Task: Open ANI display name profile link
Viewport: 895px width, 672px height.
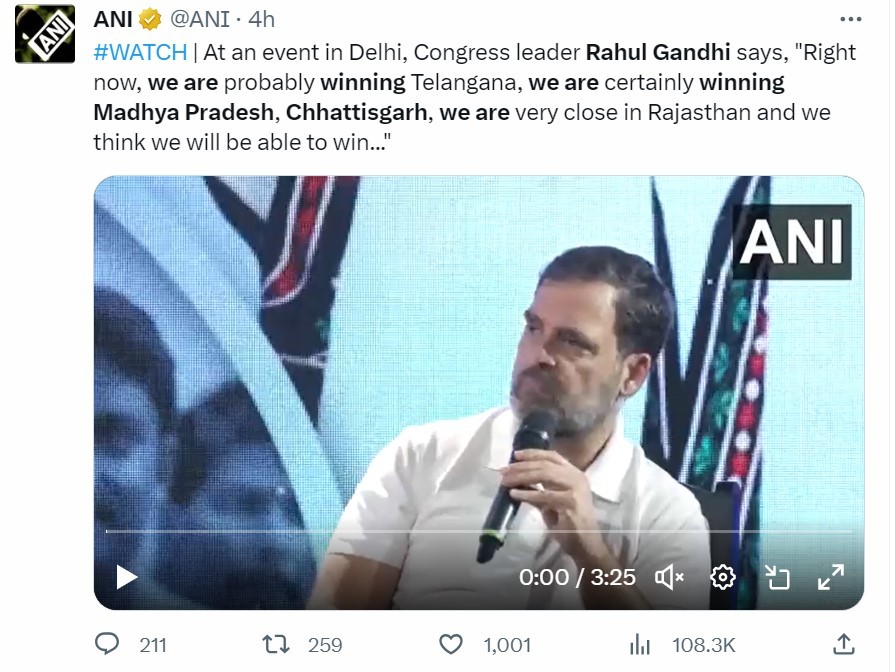Action: coord(114,19)
